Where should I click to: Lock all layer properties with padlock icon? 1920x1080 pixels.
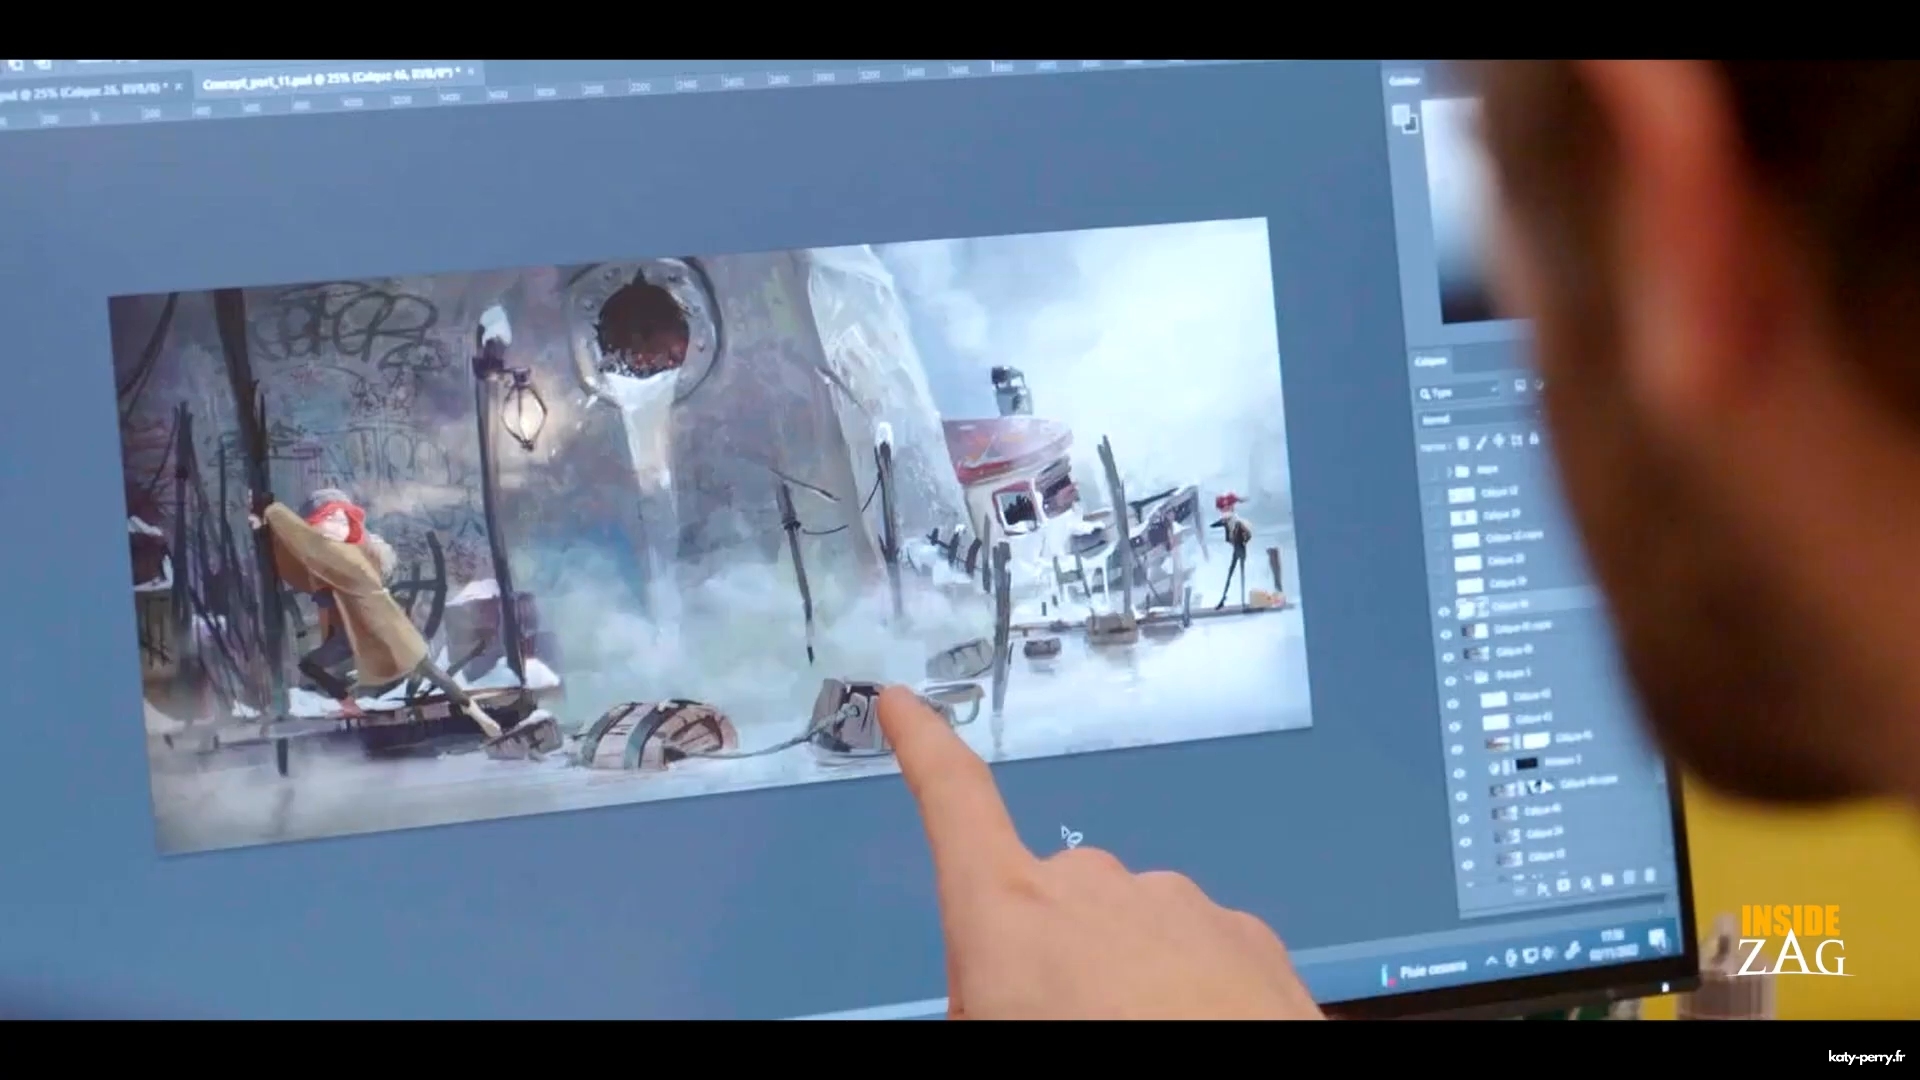coord(1534,439)
